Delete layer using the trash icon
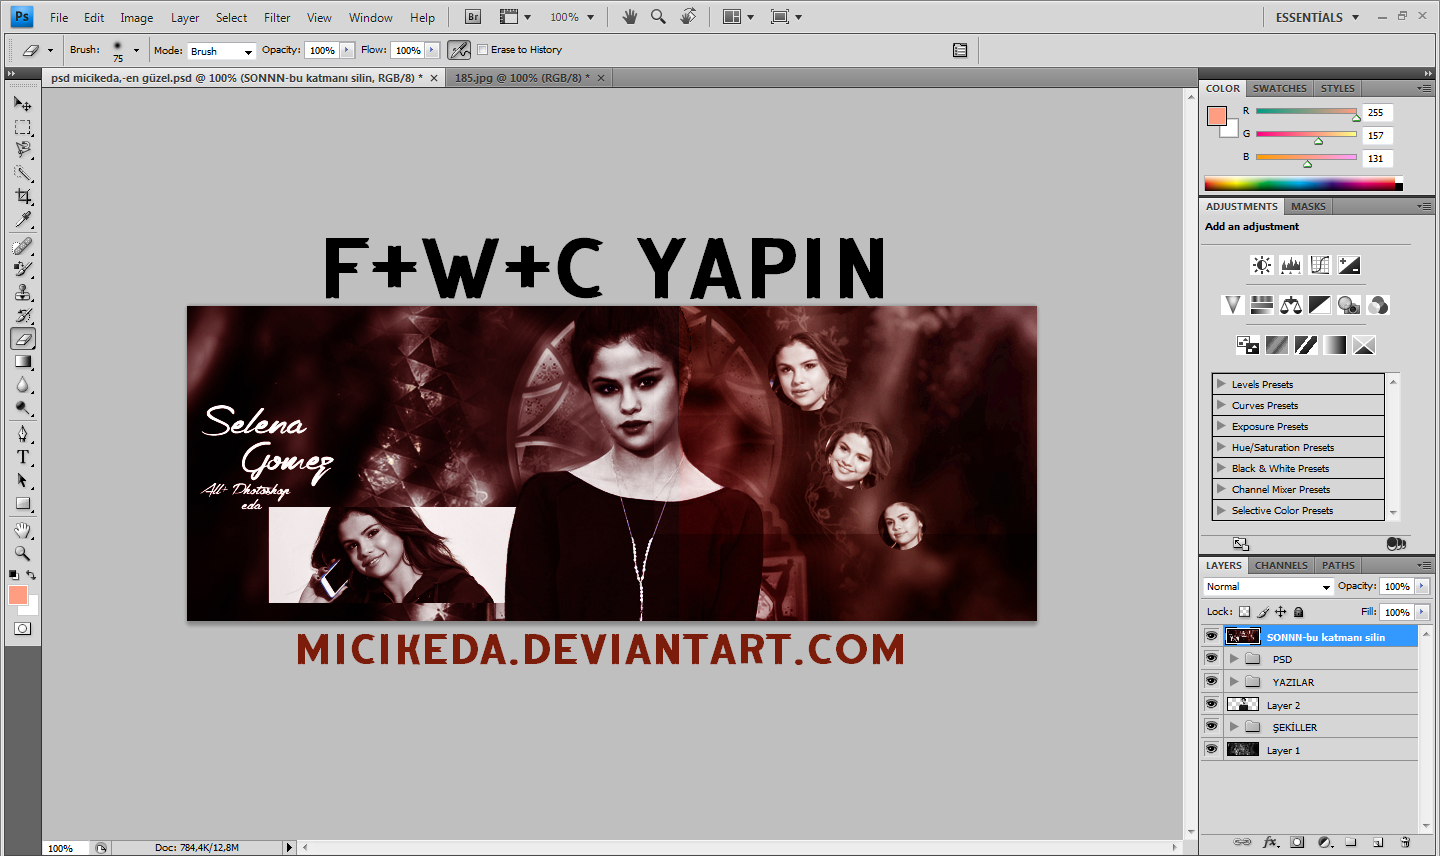 click(1405, 842)
